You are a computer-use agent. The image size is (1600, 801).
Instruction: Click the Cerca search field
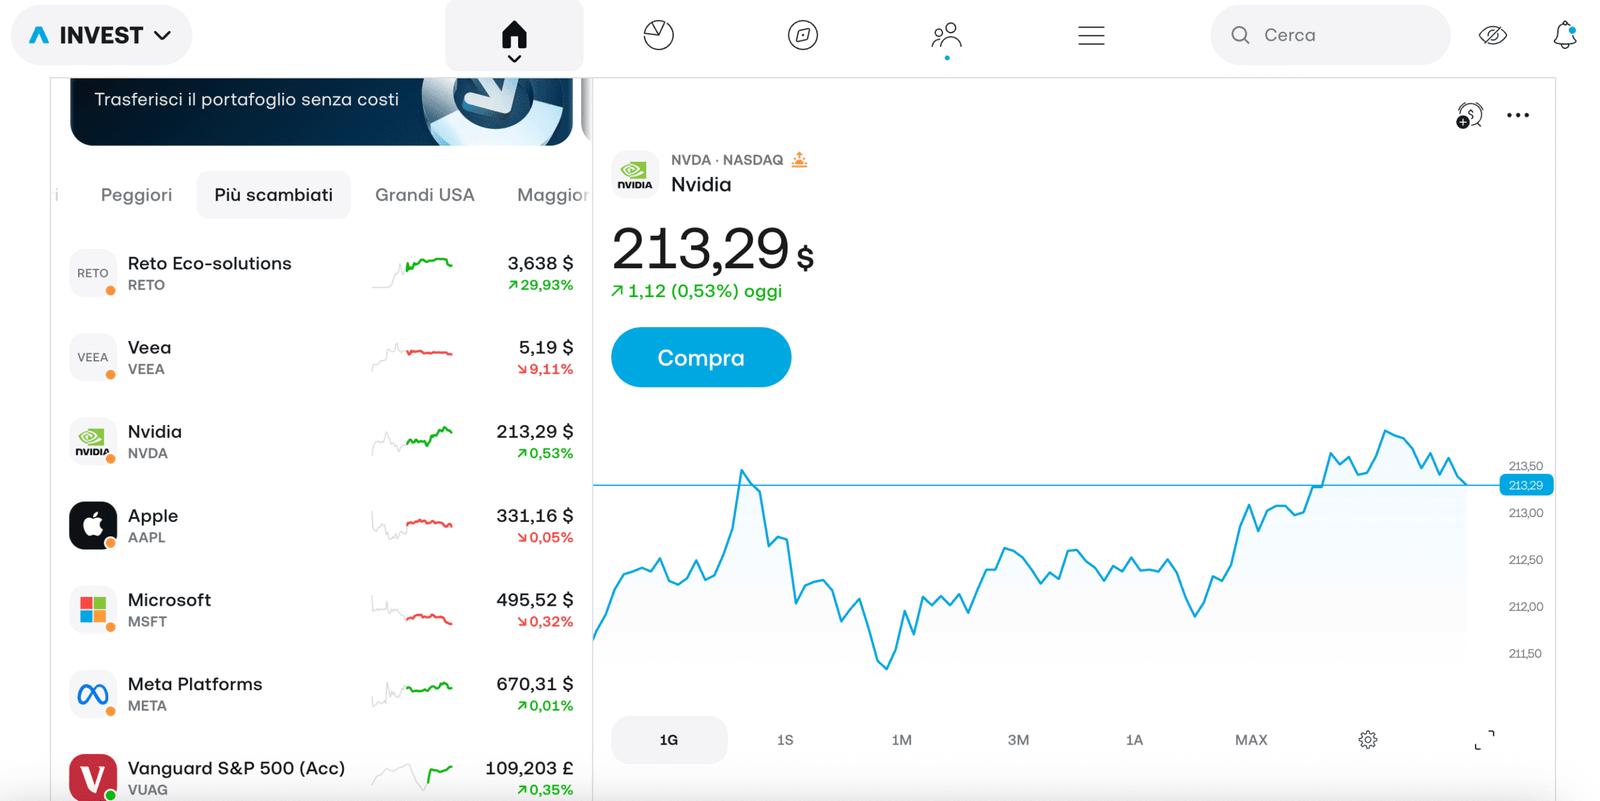(x=1330, y=35)
